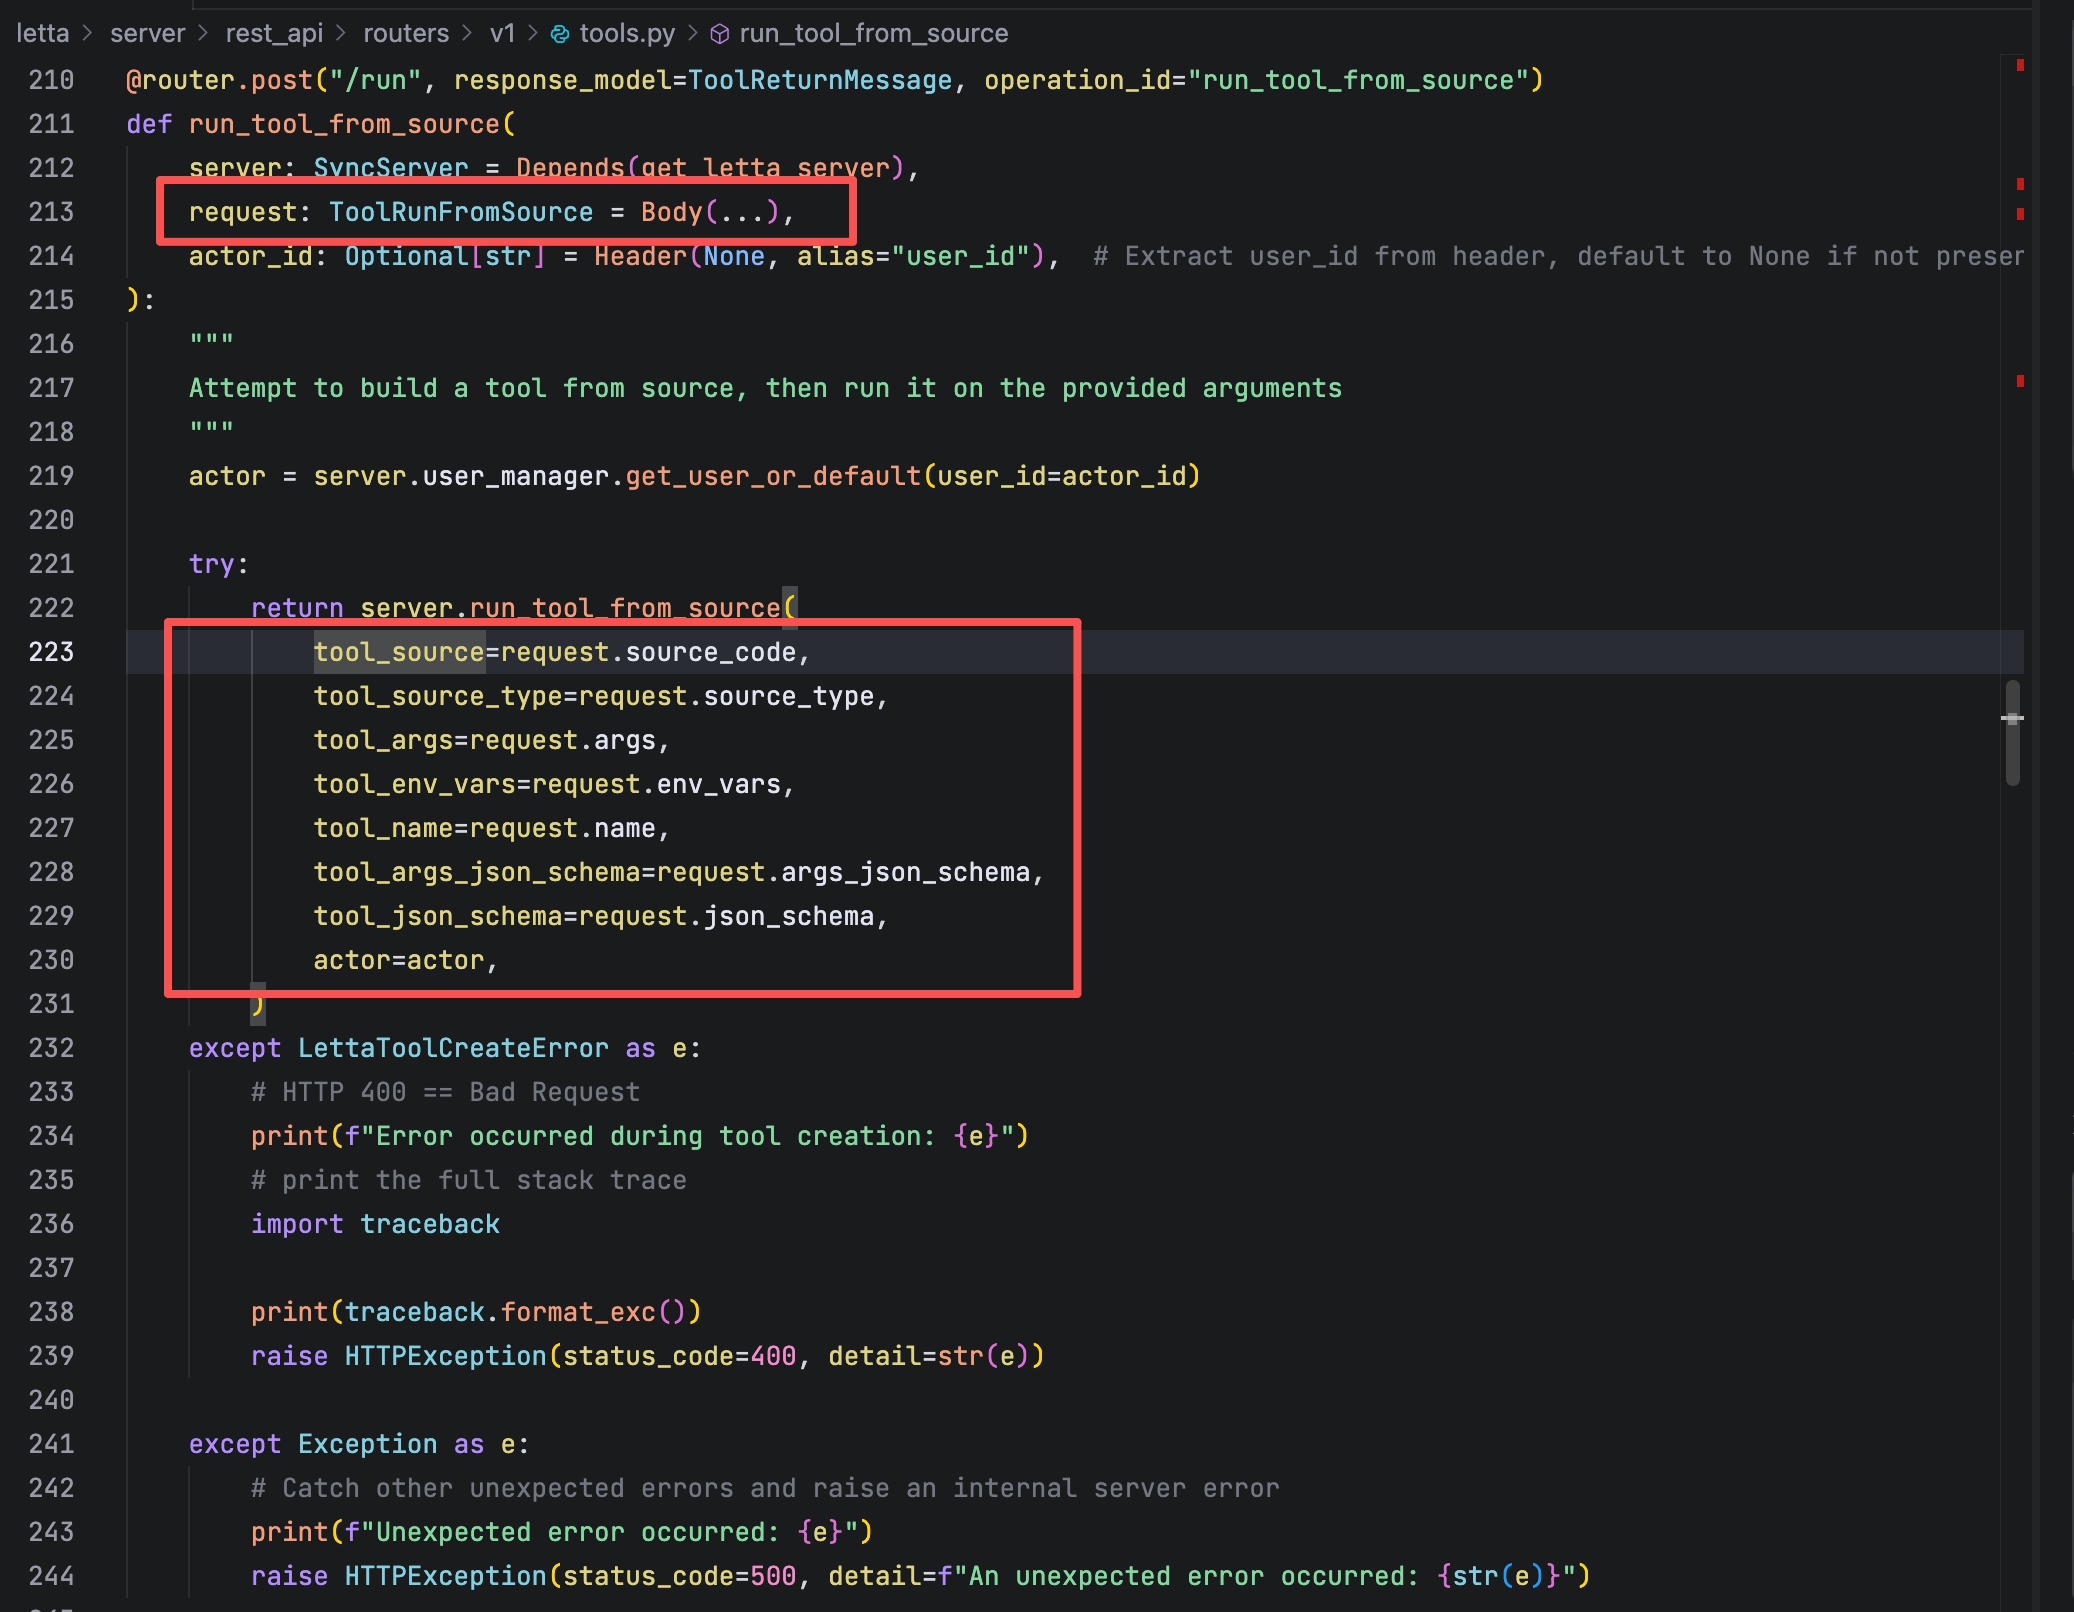The height and width of the screenshot is (1612, 2074).
Task: Click line number 232 in the gutter
Action: 51,1048
